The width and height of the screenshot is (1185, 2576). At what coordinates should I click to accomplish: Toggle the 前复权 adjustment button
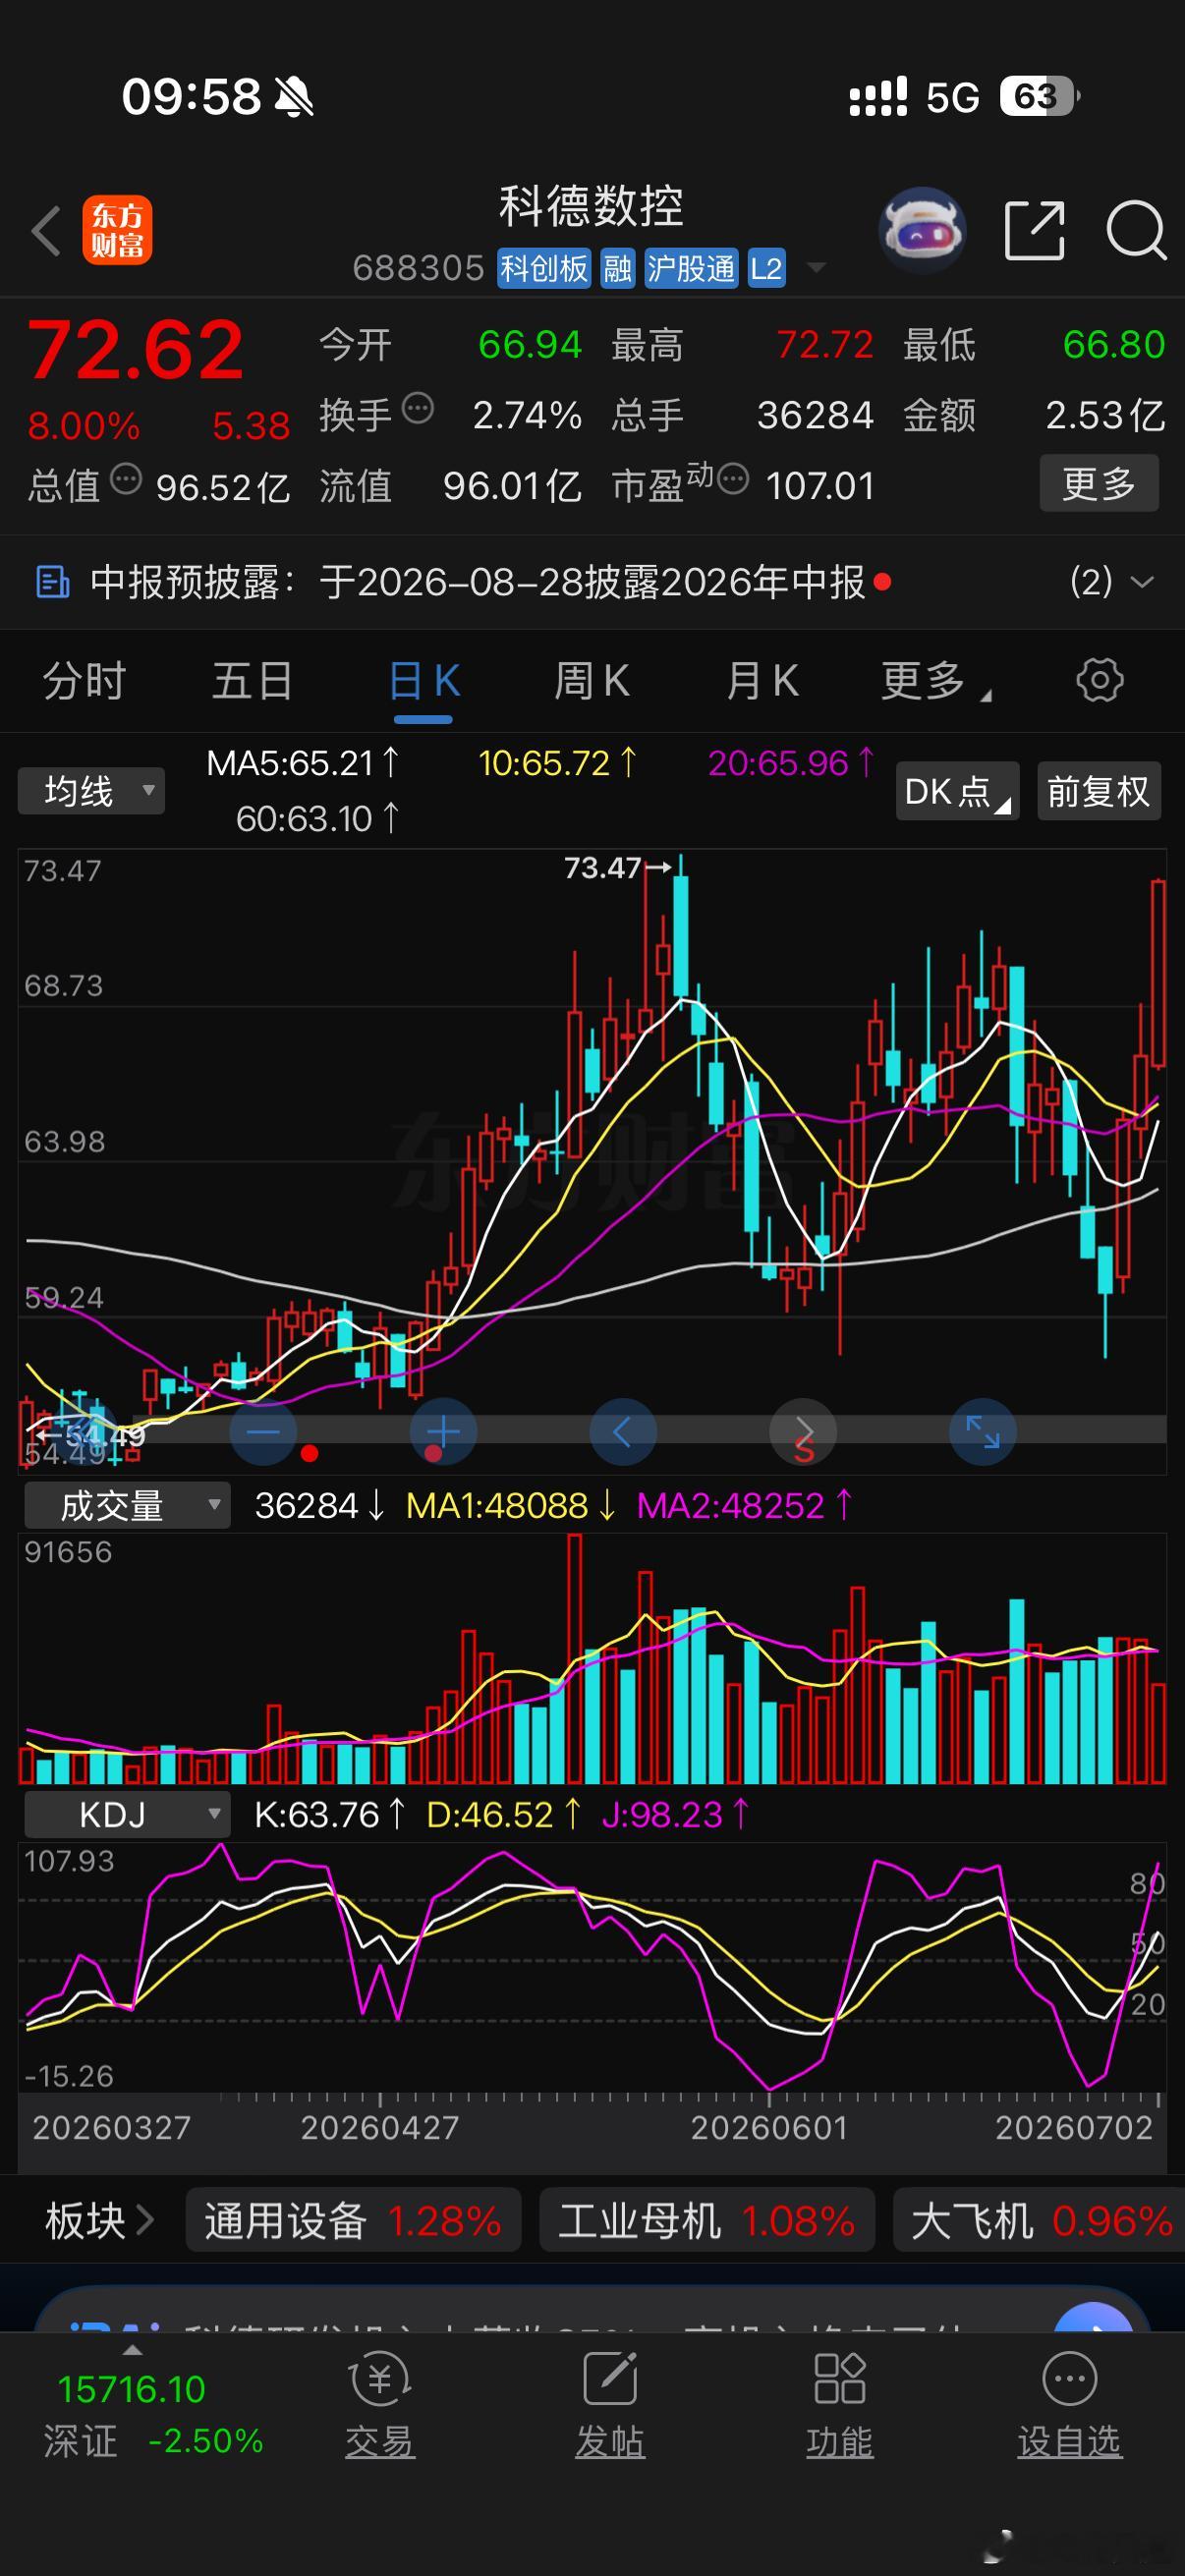[1099, 791]
